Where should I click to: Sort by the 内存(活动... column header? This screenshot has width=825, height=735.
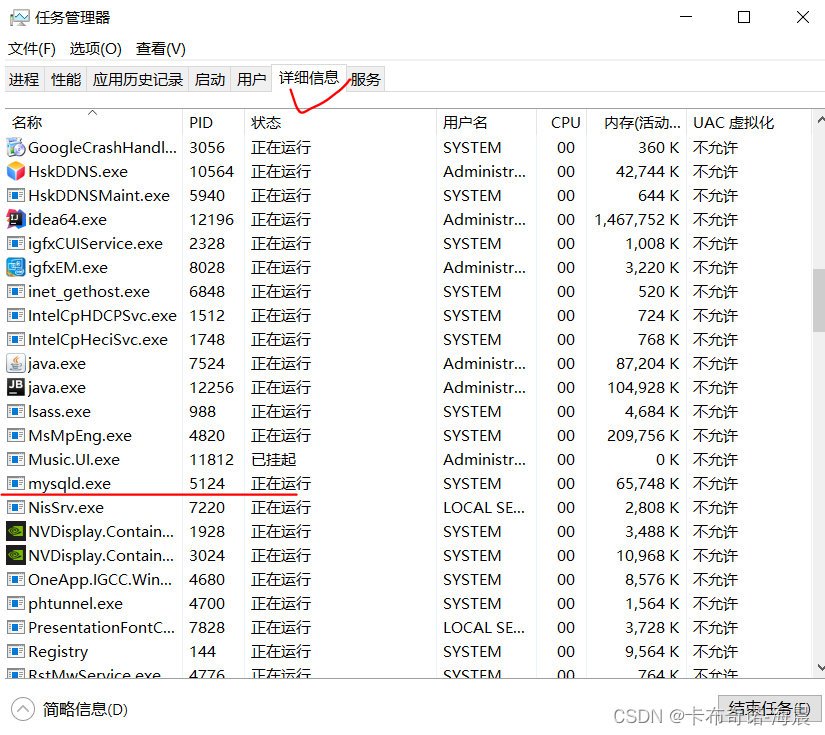[x=637, y=123]
